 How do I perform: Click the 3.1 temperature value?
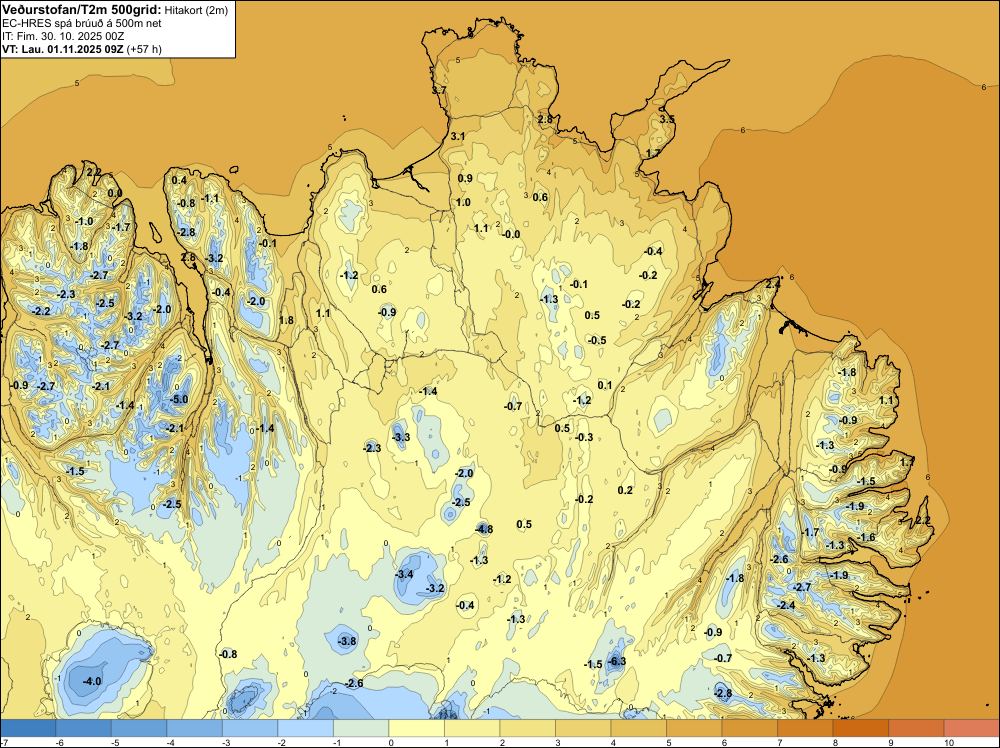point(458,136)
